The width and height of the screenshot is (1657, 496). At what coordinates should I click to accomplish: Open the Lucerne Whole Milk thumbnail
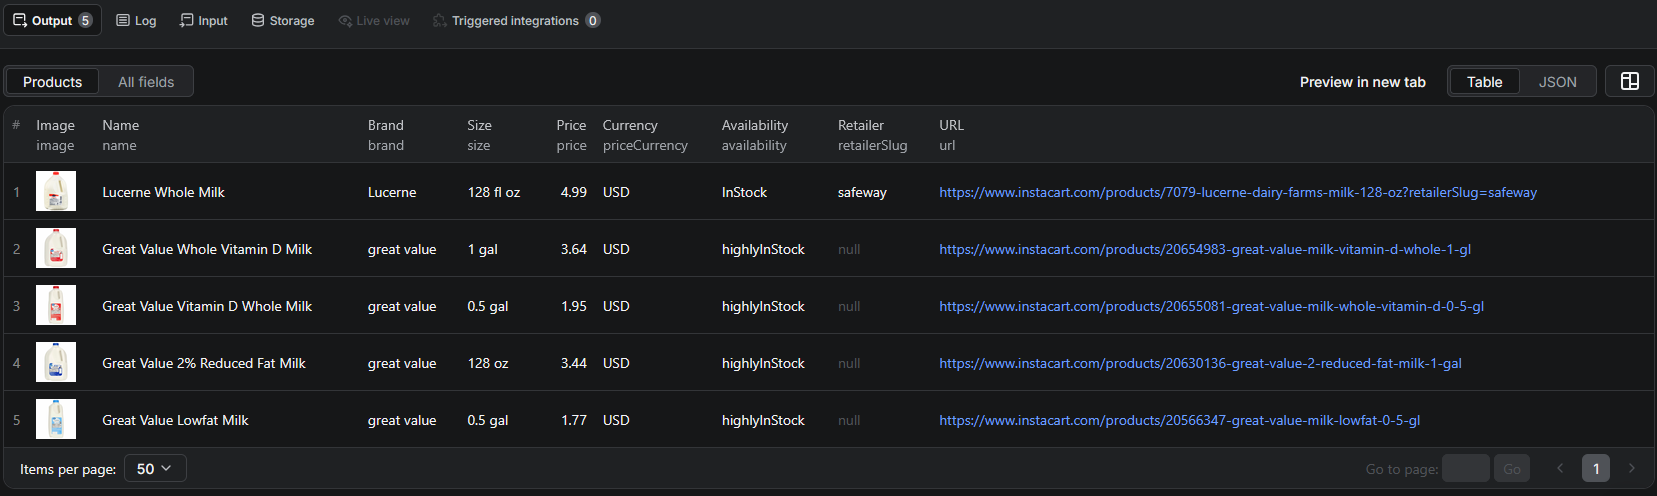pos(56,192)
